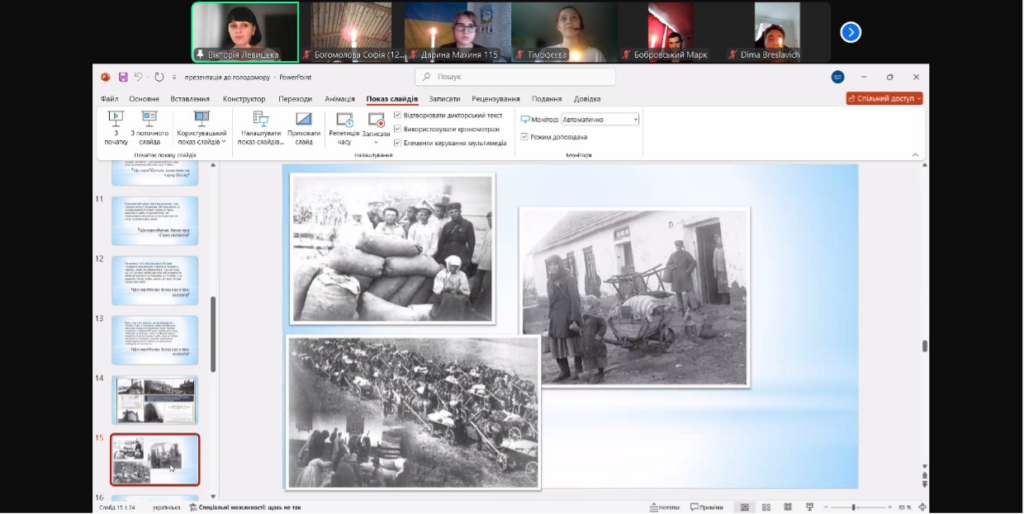Click the 83 % zoom level
Viewport: 1024px width, 514px height.
click(x=904, y=507)
